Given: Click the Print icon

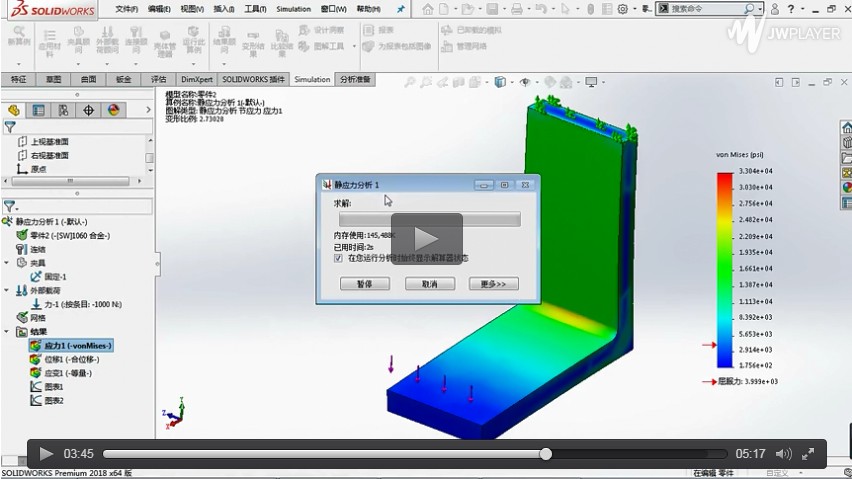Looking at the screenshot, I should coord(516,9).
